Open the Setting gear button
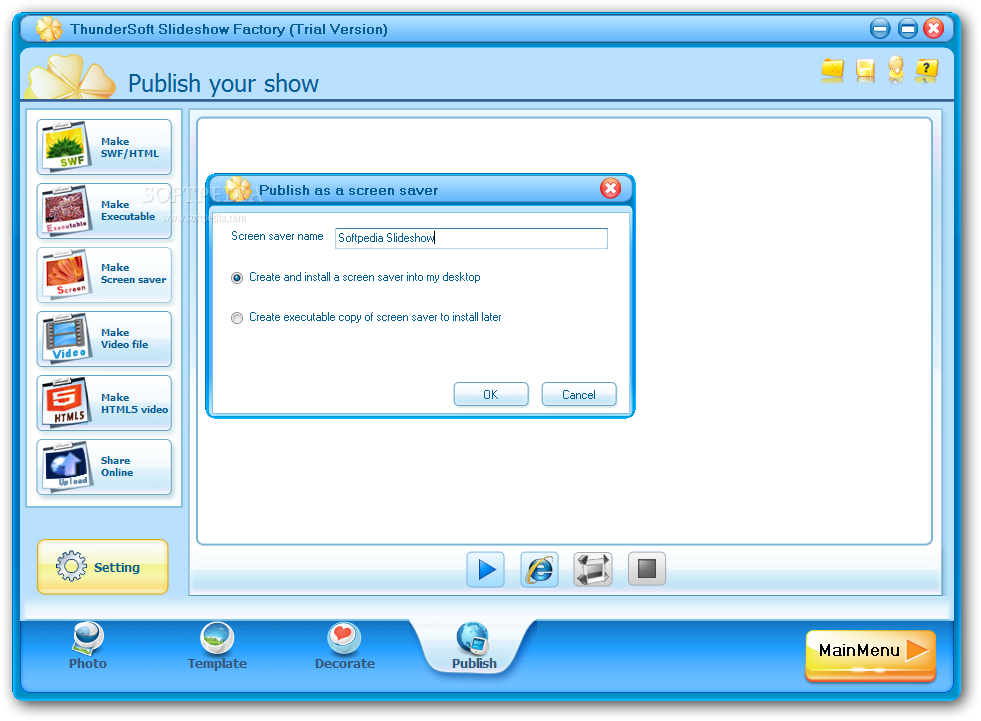The width and height of the screenshot is (981, 721). (x=103, y=566)
